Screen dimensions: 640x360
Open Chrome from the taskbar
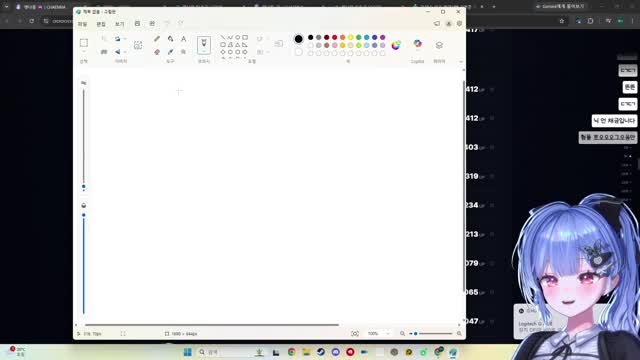291,352
